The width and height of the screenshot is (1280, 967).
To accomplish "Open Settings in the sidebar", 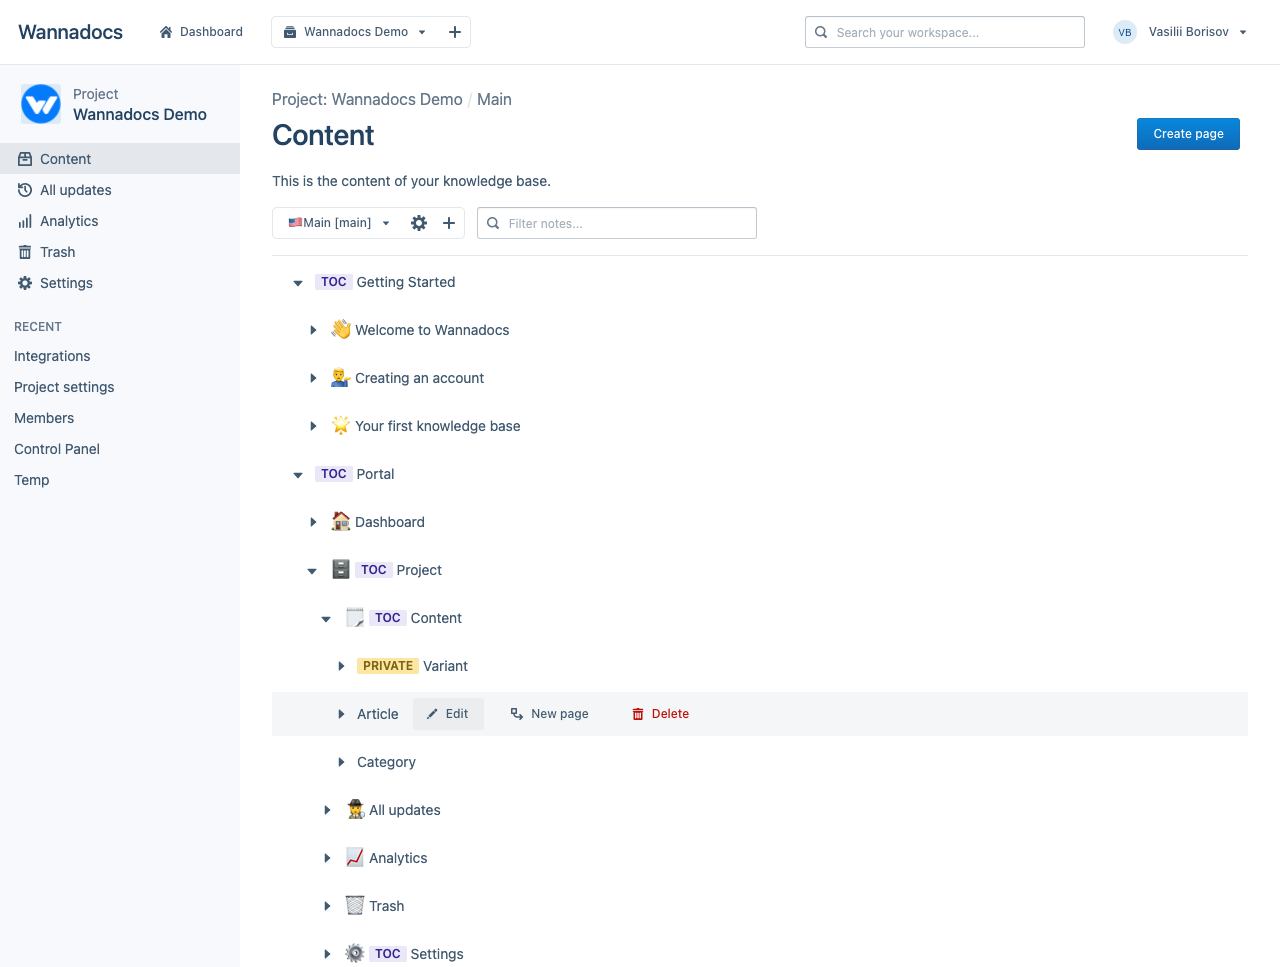I will click(x=120, y=283).
